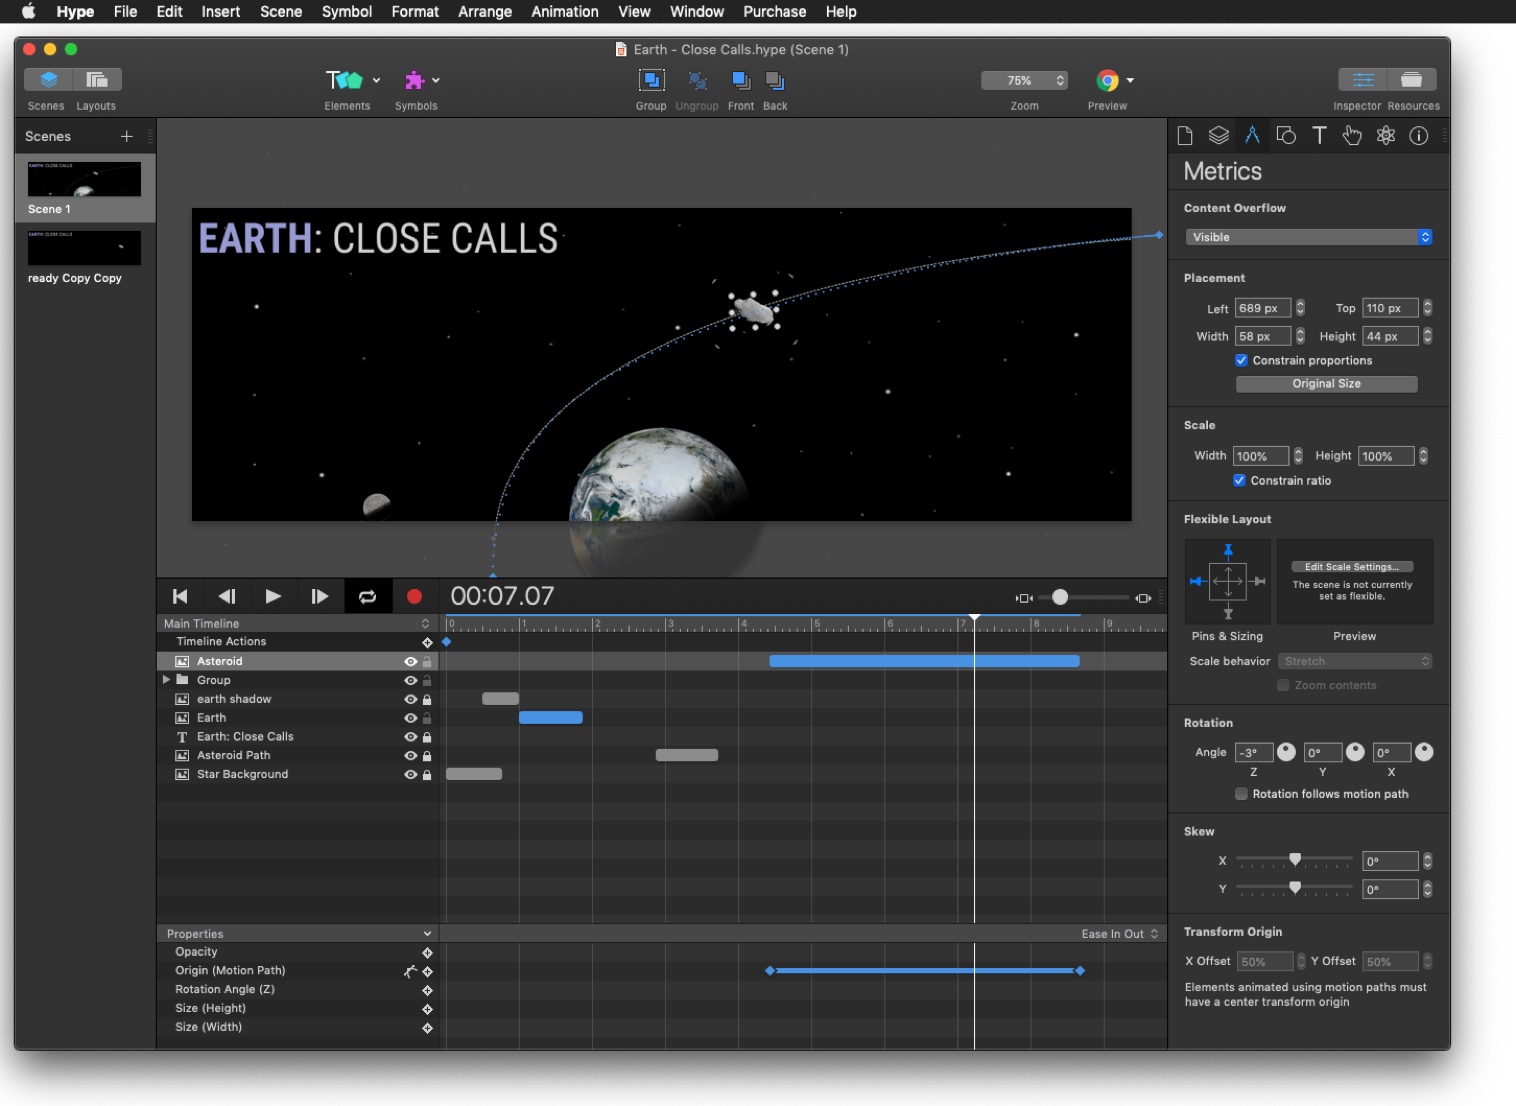This screenshot has width=1516, height=1106.
Task: Open the Apple menu
Action: (x=28, y=12)
